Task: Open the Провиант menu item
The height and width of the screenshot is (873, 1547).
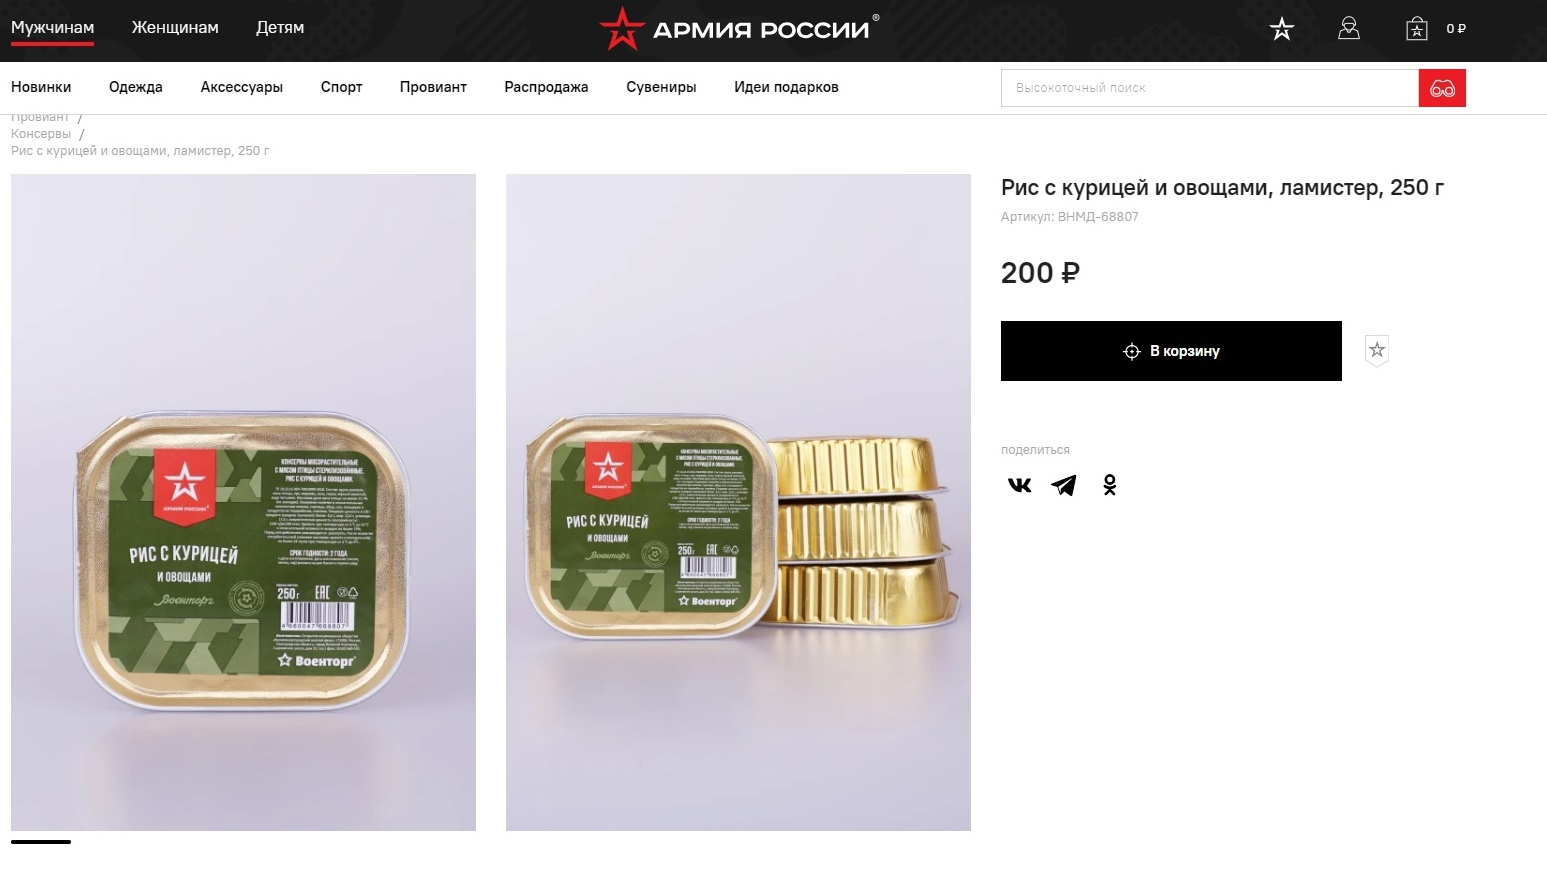Action: click(x=433, y=87)
